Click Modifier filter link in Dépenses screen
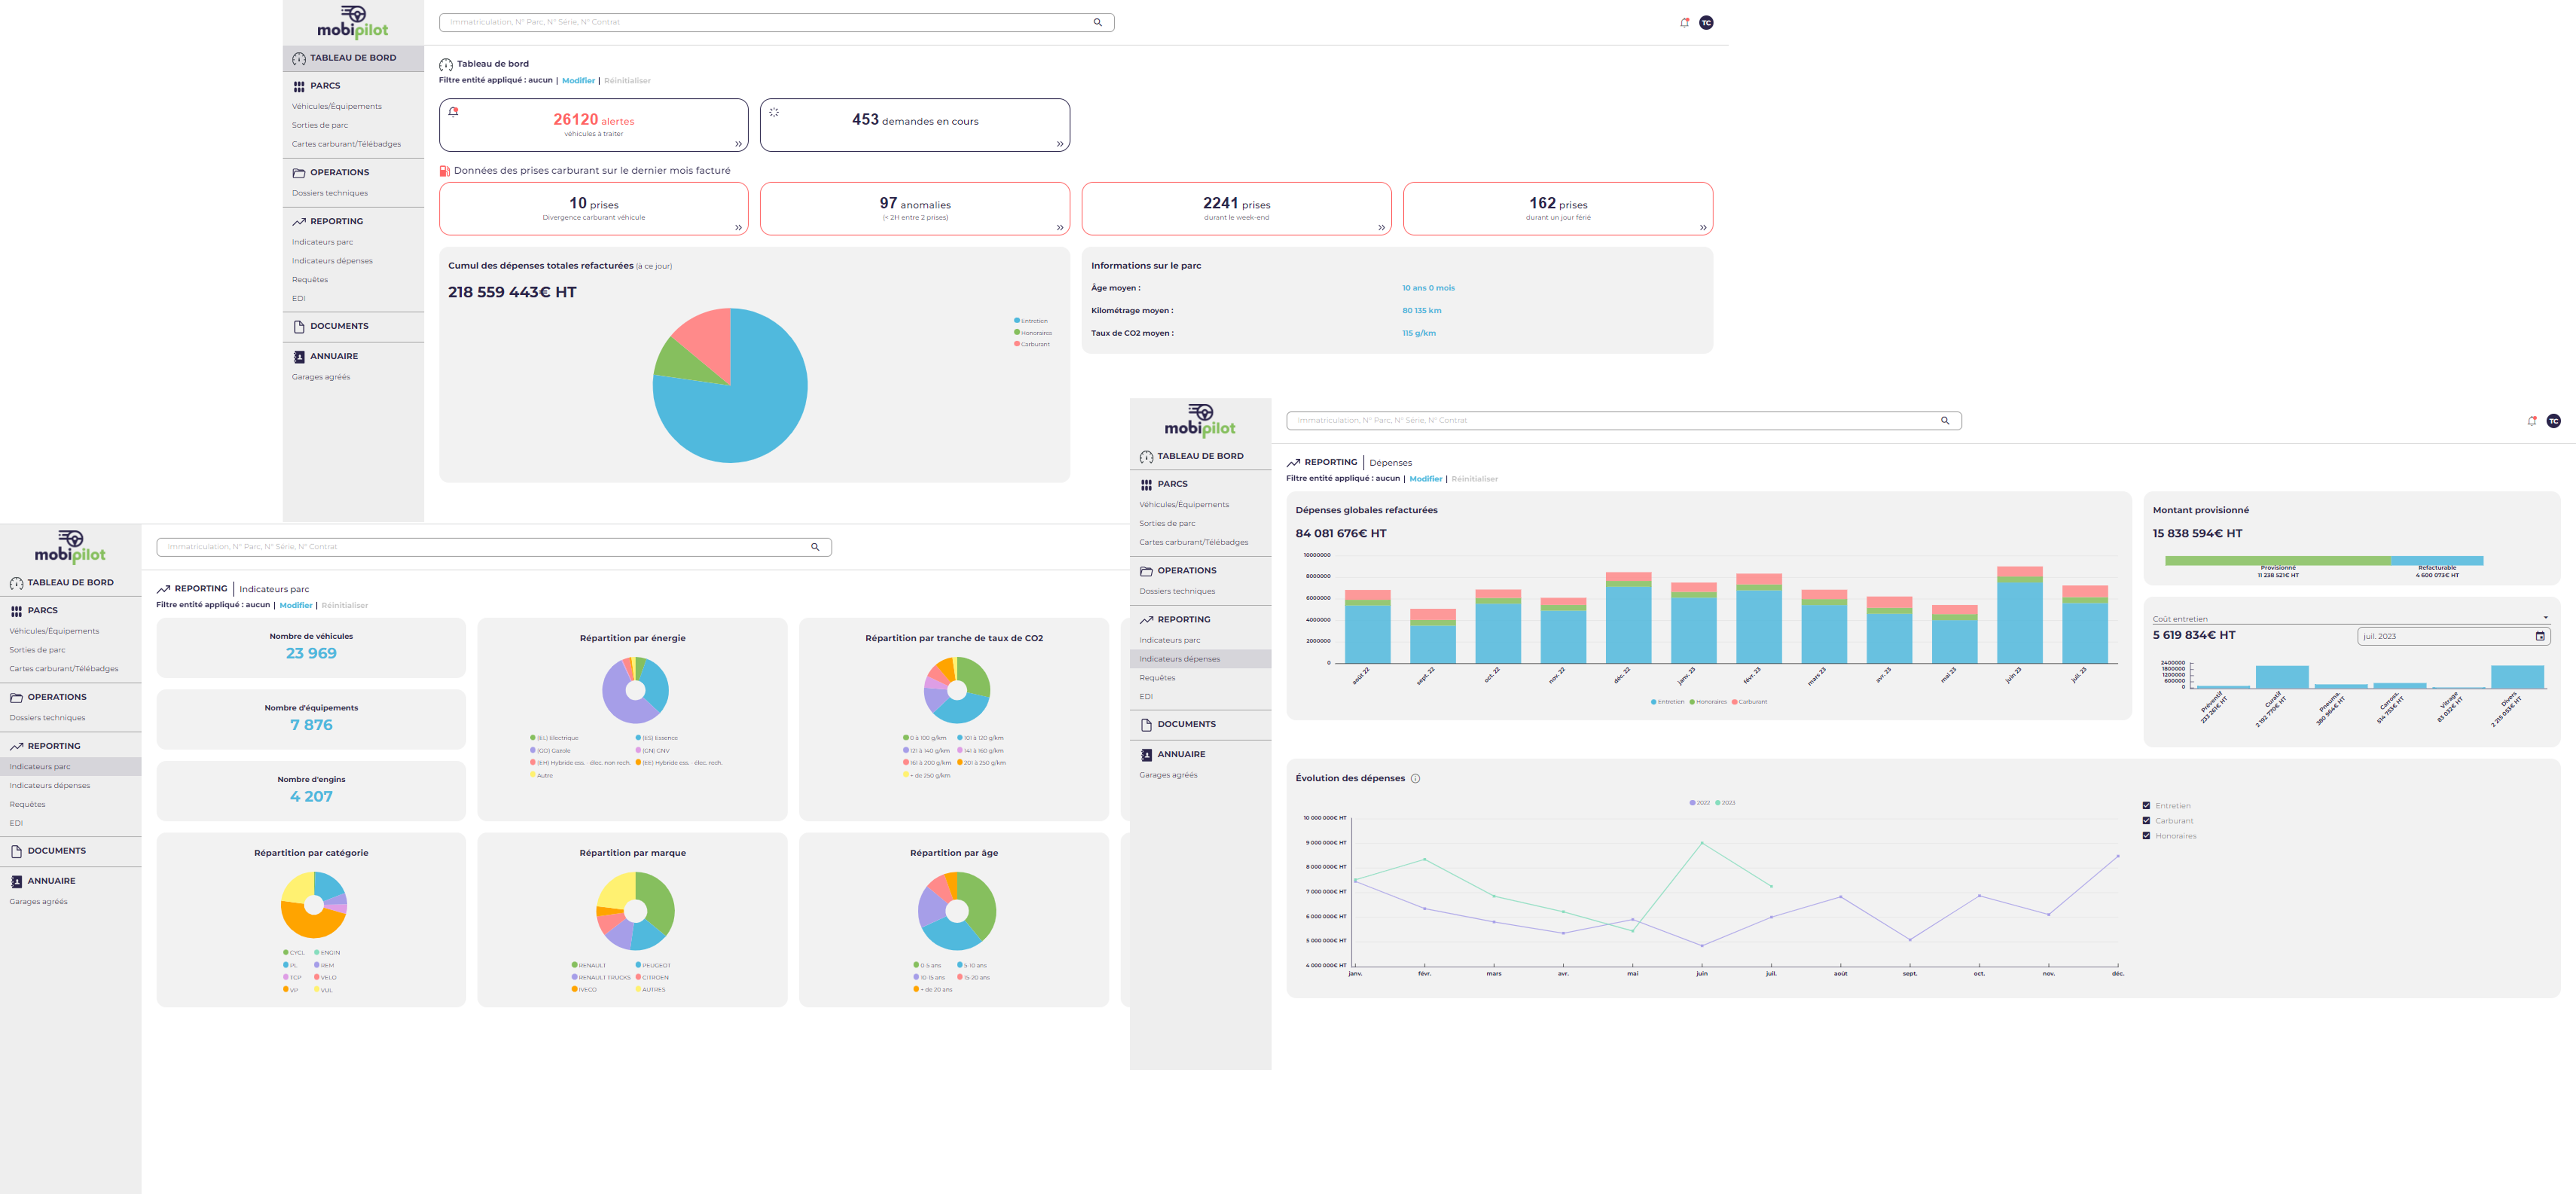2576x1194 pixels. pos(1426,479)
